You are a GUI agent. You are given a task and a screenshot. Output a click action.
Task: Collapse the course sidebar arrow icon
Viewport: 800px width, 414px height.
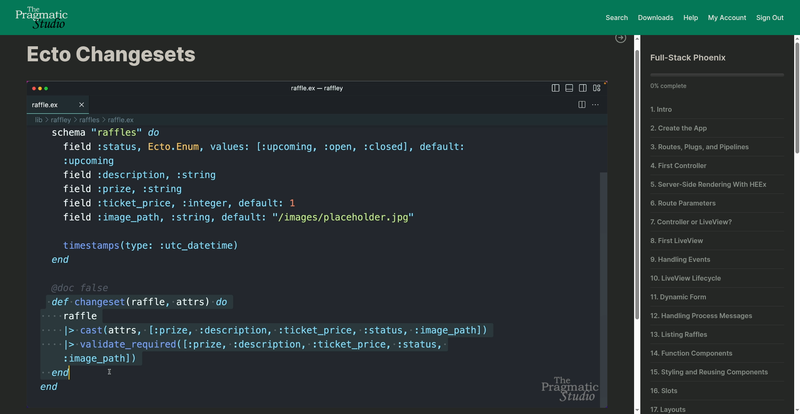tap(620, 38)
